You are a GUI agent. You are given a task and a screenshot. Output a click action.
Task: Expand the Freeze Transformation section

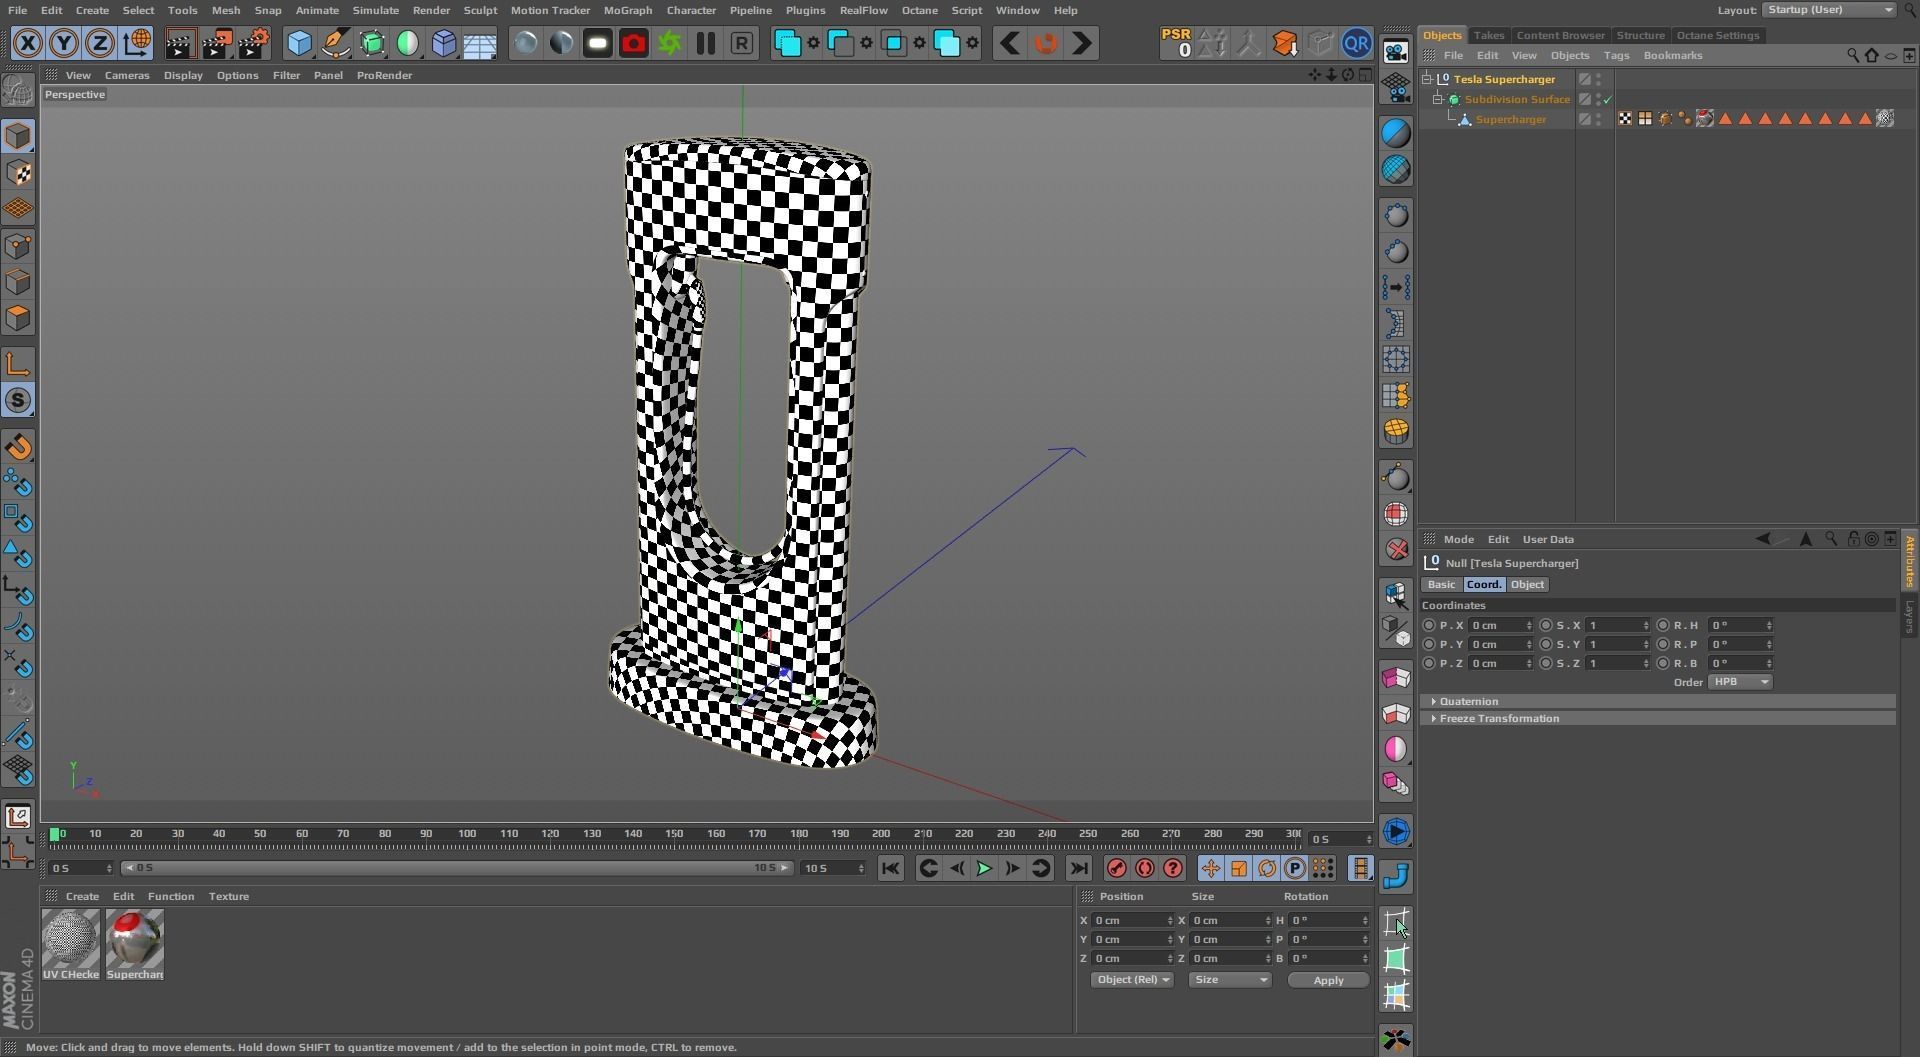coord(1498,719)
